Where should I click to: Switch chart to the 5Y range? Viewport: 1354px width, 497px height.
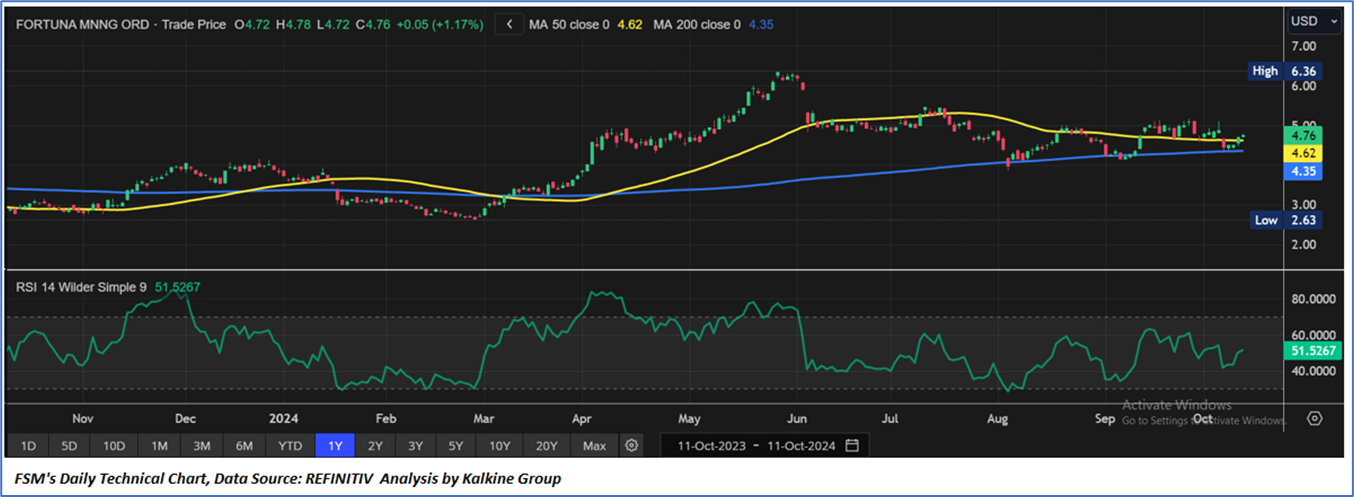pyautogui.click(x=455, y=445)
